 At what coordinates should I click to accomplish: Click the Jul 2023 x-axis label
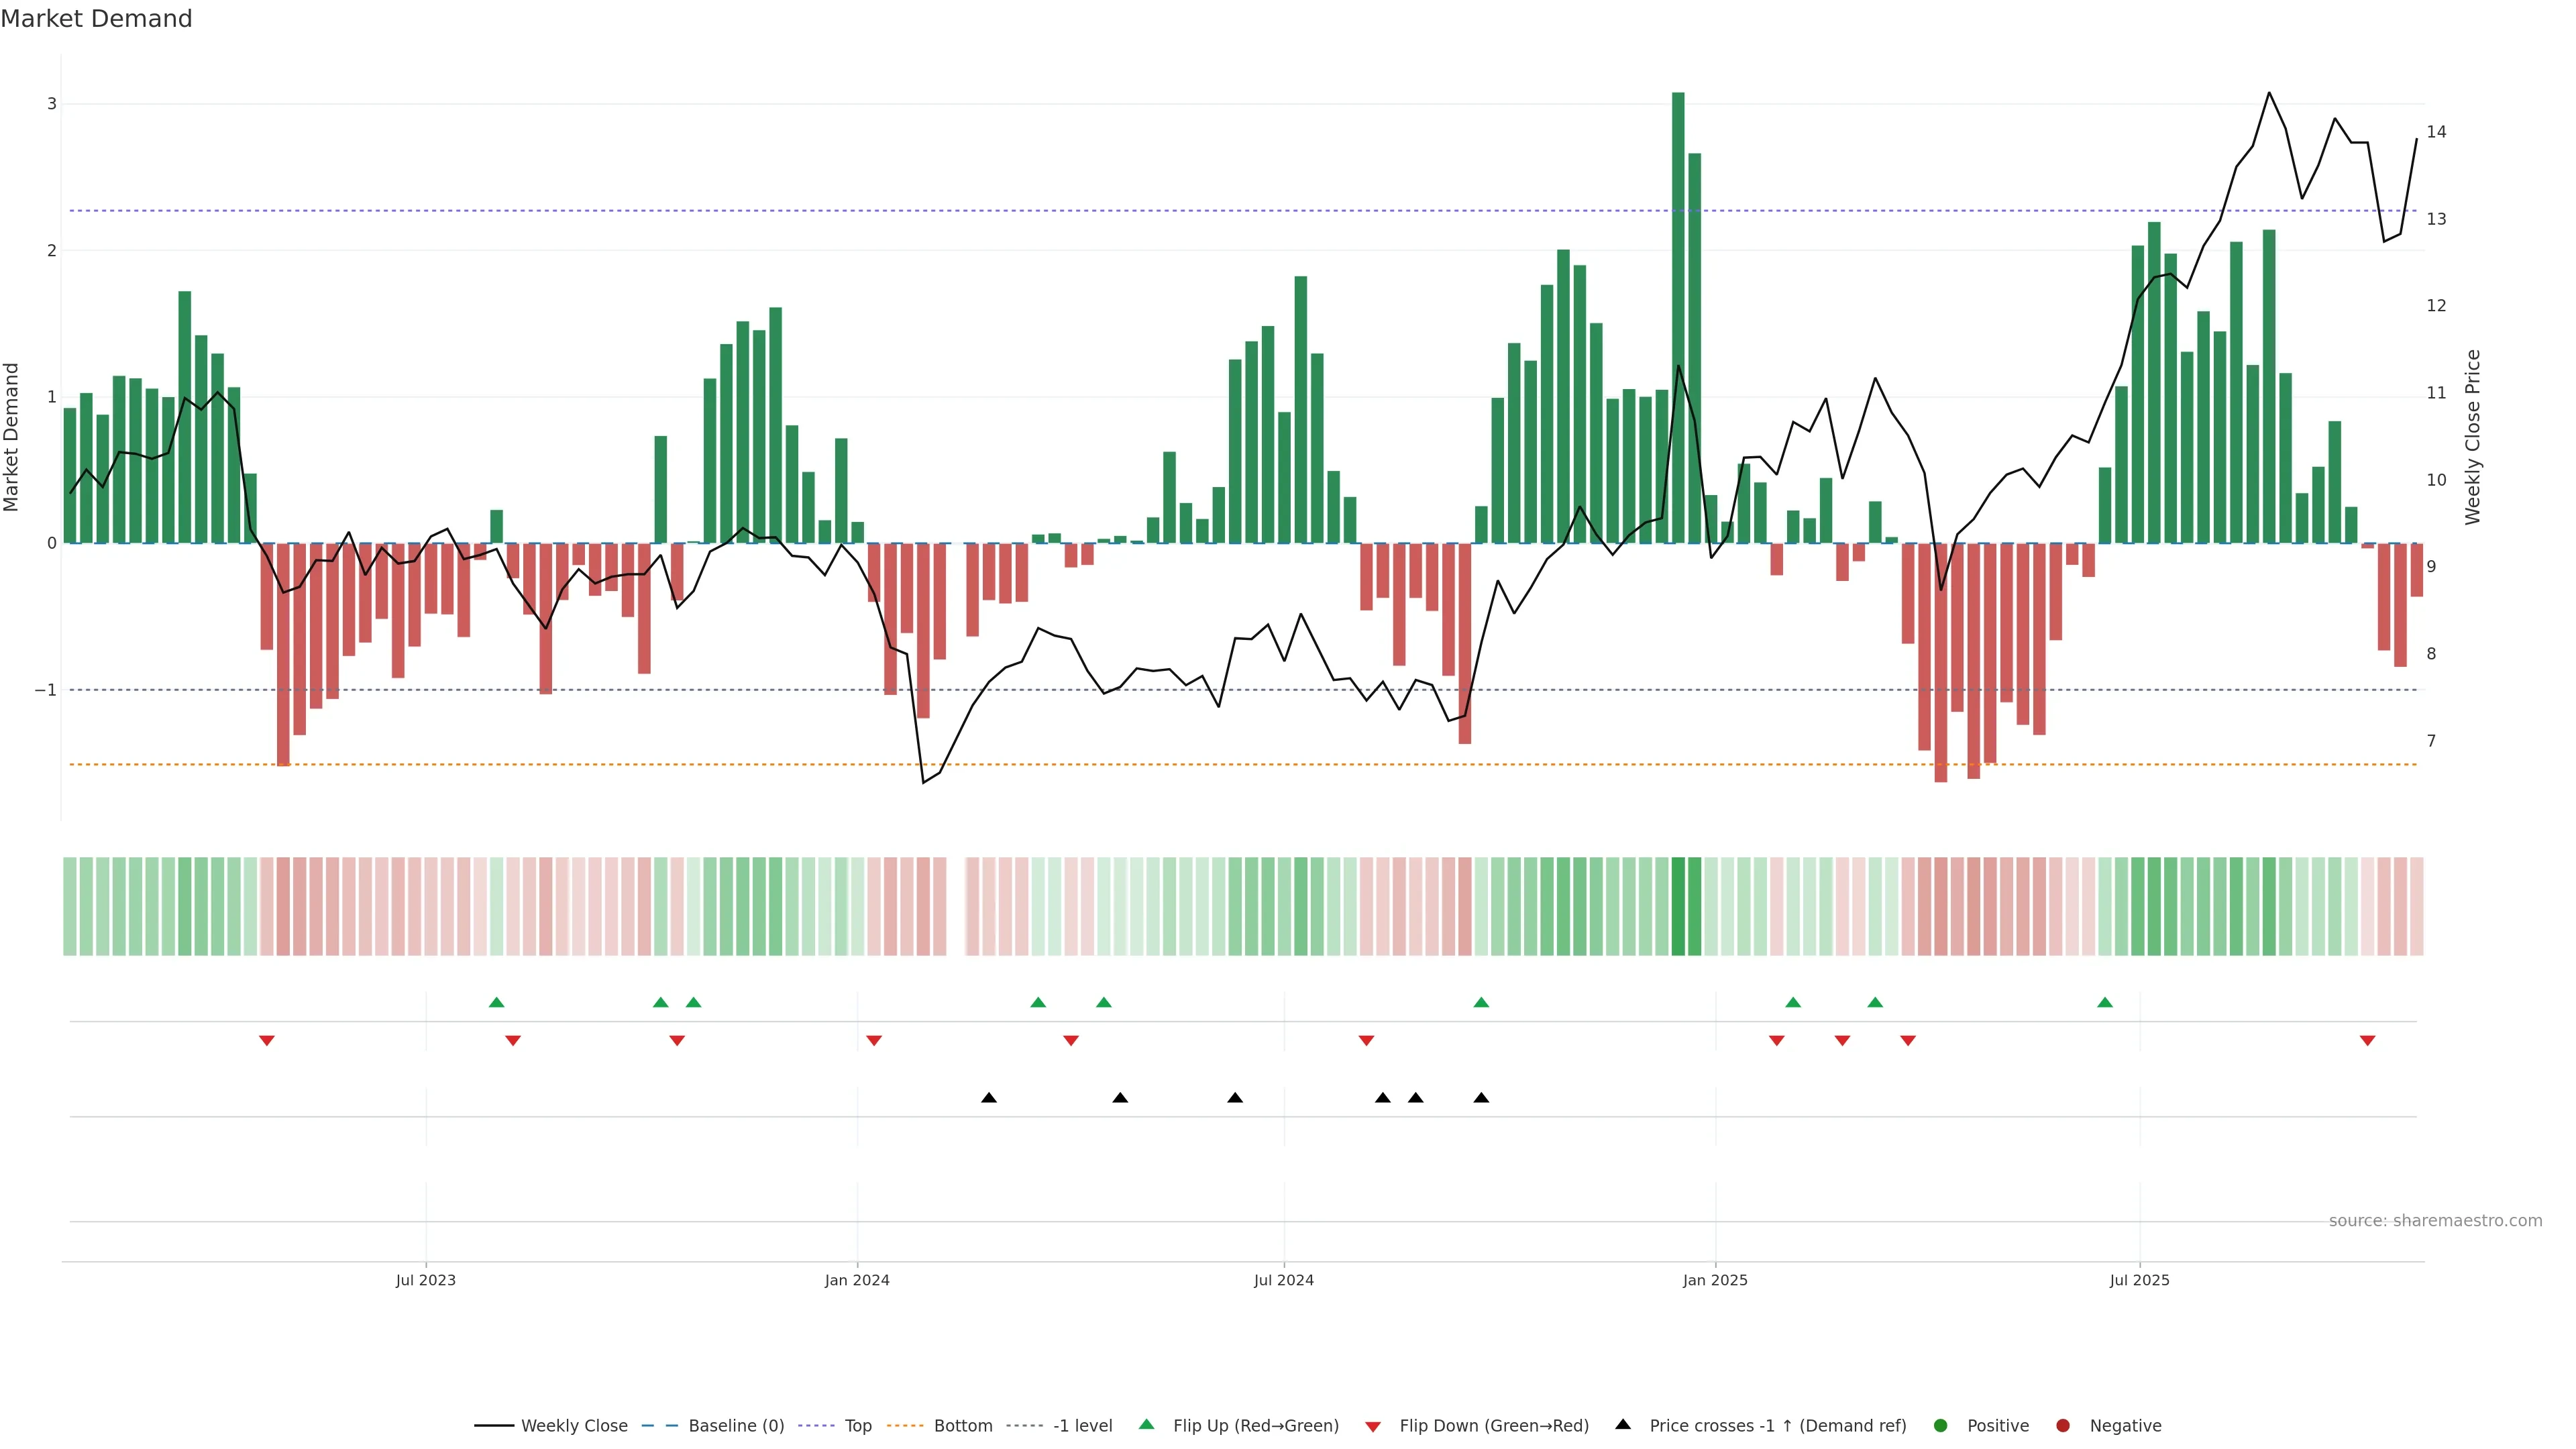coord(425,1281)
